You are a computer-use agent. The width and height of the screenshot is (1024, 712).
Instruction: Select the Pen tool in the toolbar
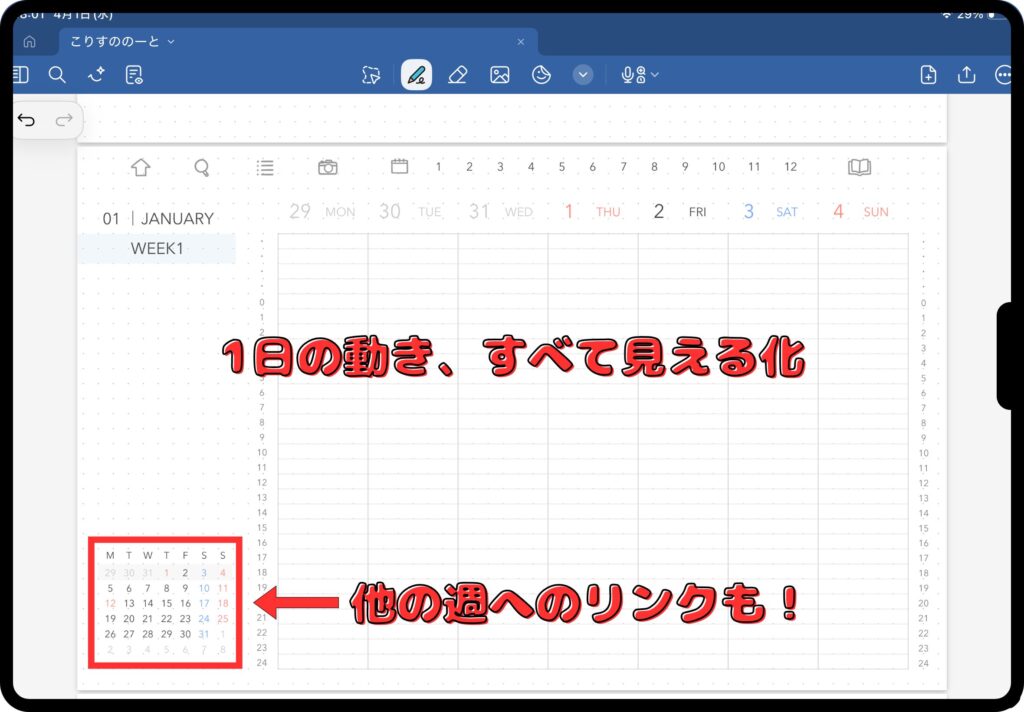[x=416, y=75]
